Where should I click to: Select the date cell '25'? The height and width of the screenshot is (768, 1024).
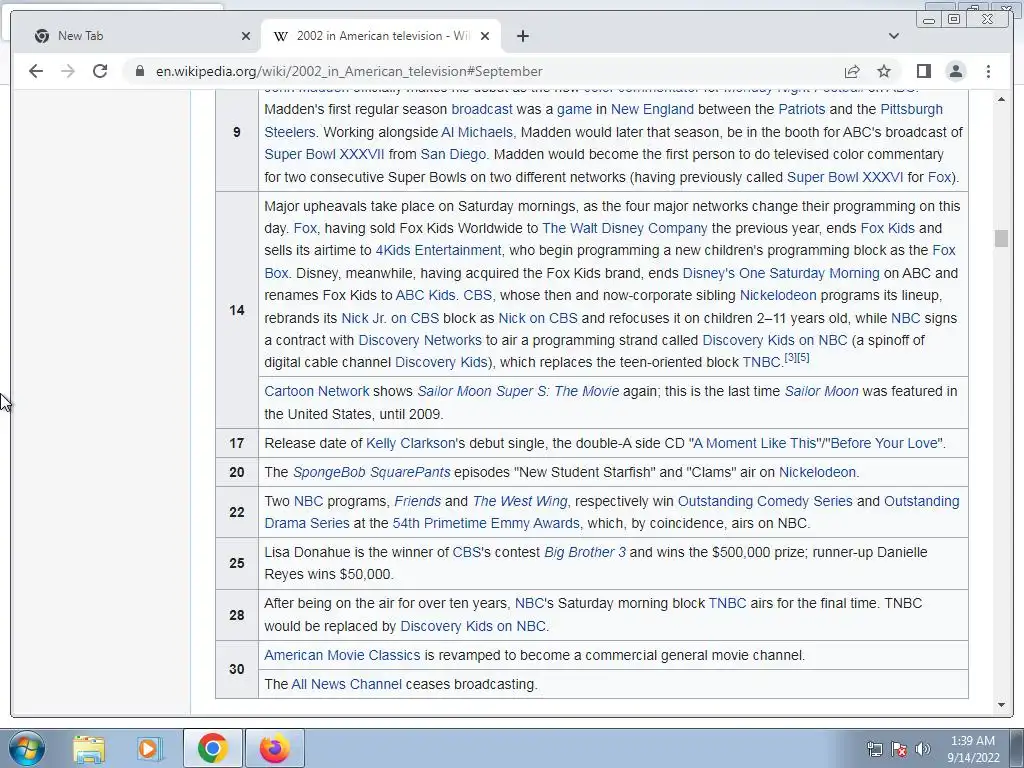[x=237, y=563]
